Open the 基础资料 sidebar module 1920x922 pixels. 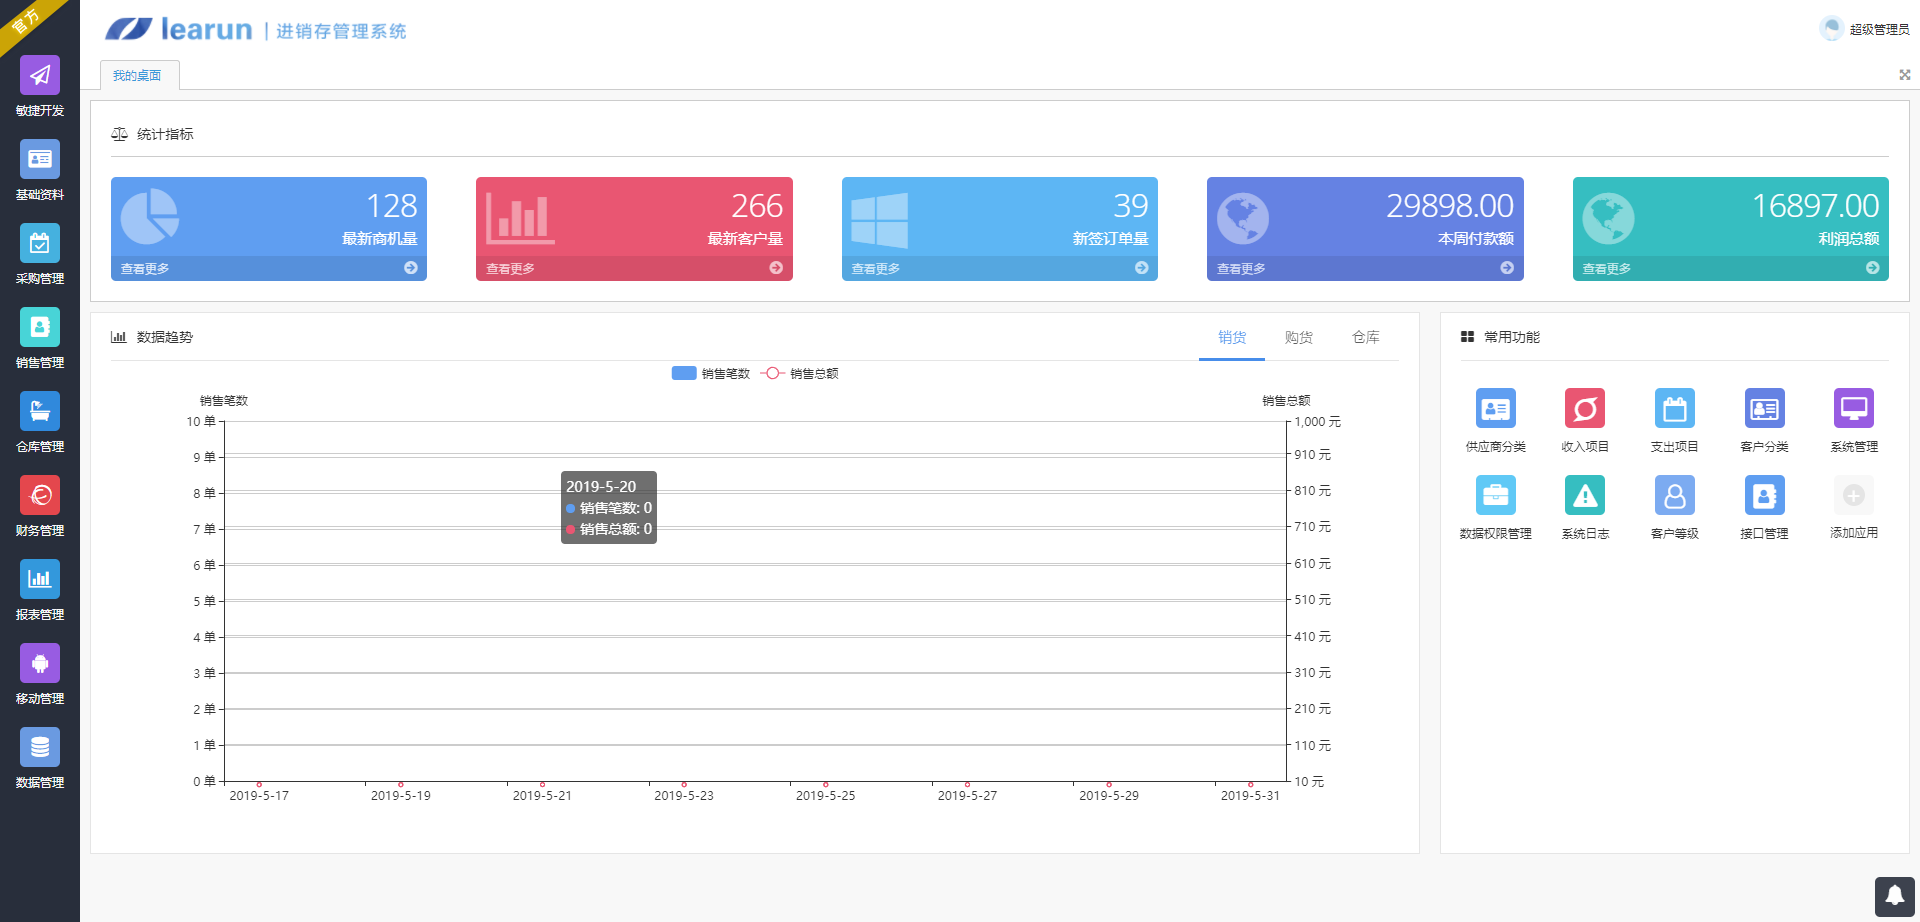[x=40, y=171]
